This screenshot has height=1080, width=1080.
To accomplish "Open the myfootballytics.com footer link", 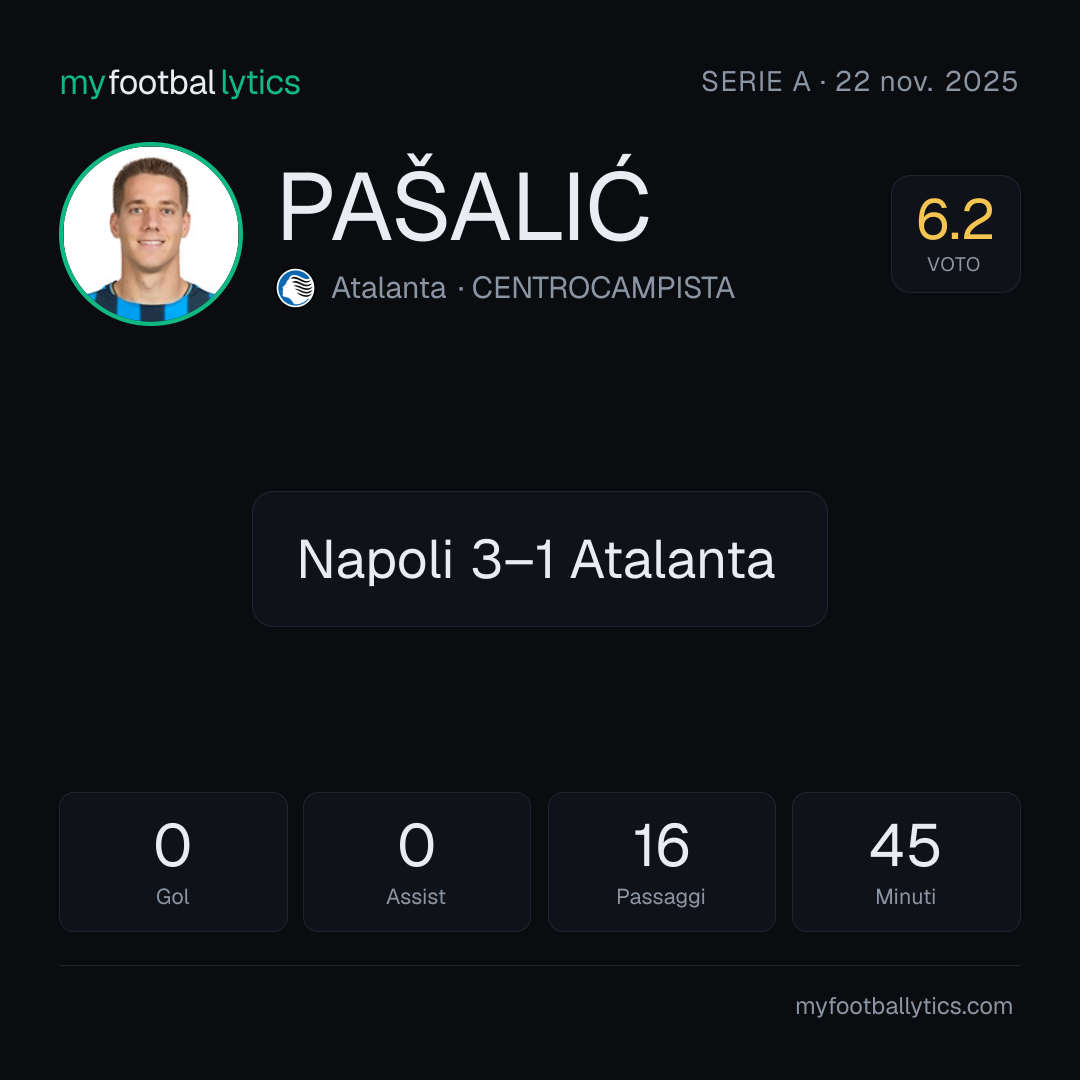I will 904,1006.
